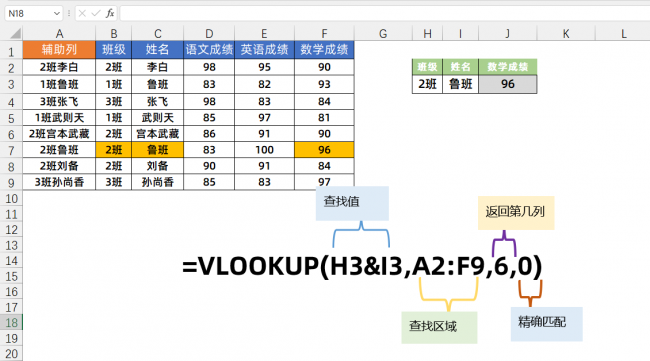This screenshot has width=650, height=361.
Task: Click highlighted 96 cell in column F
Action: tap(324, 150)
